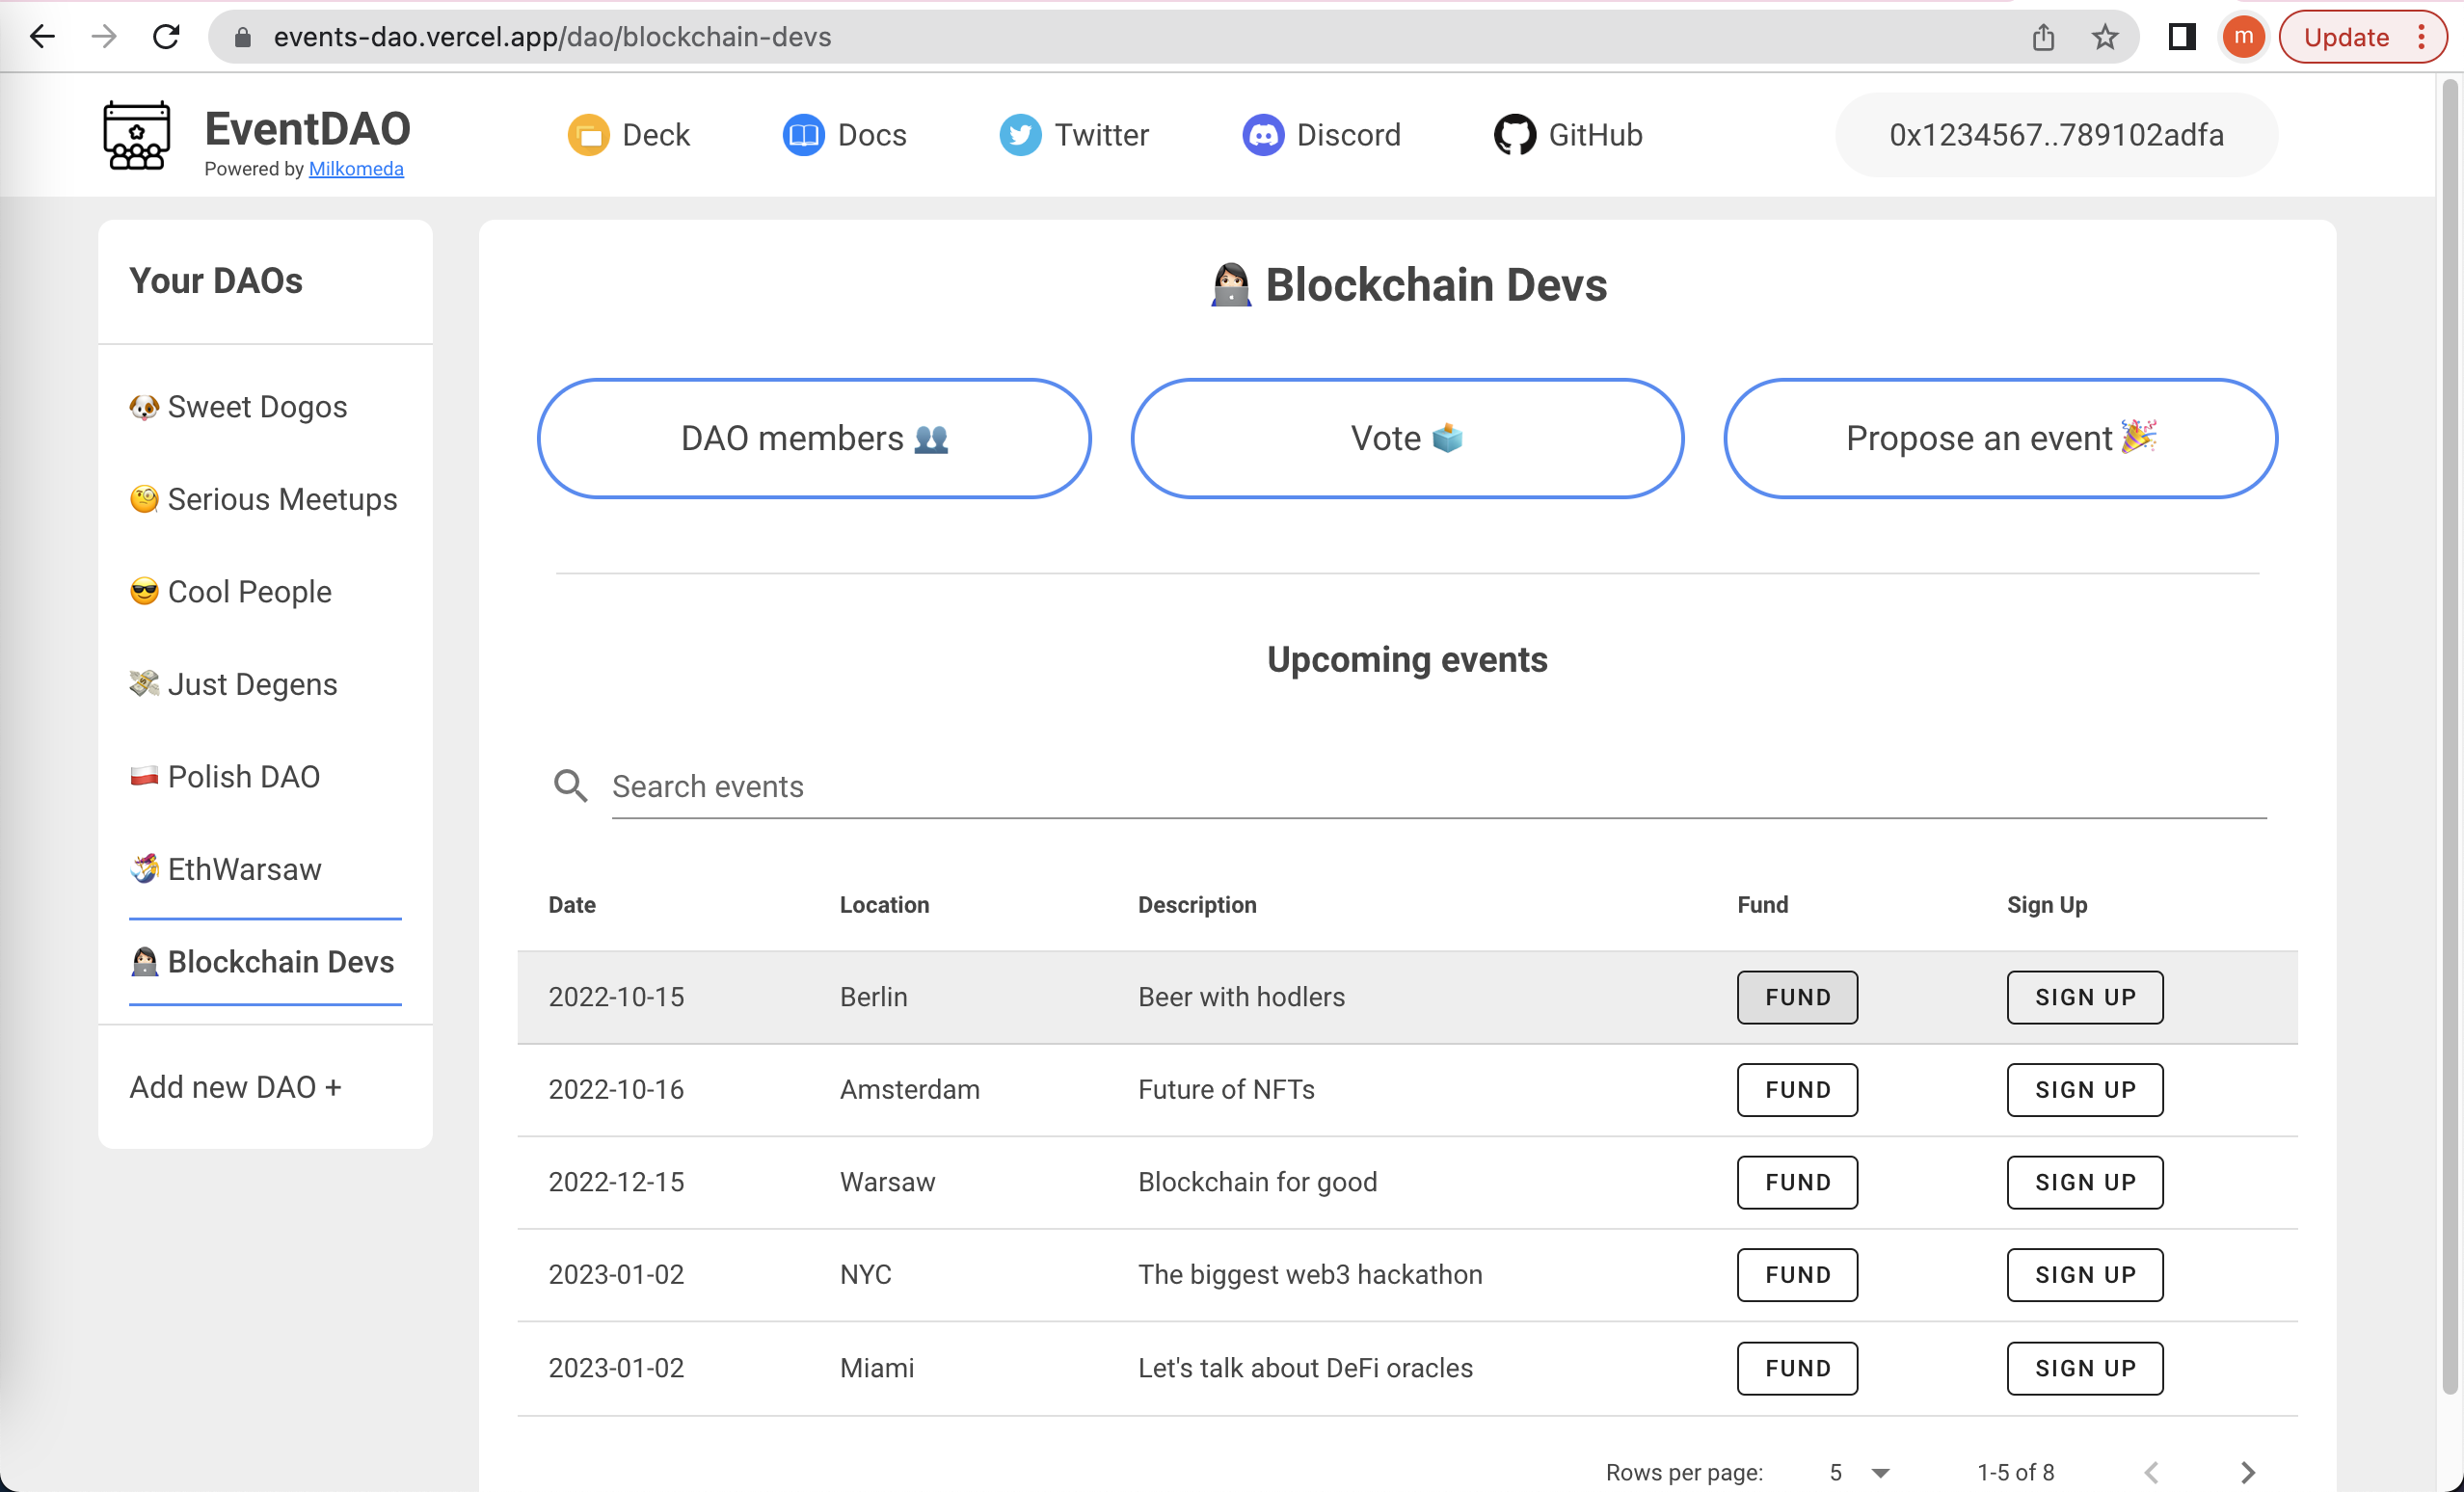Sign up for Future of NFTs in Amsterdam

2084,1089
